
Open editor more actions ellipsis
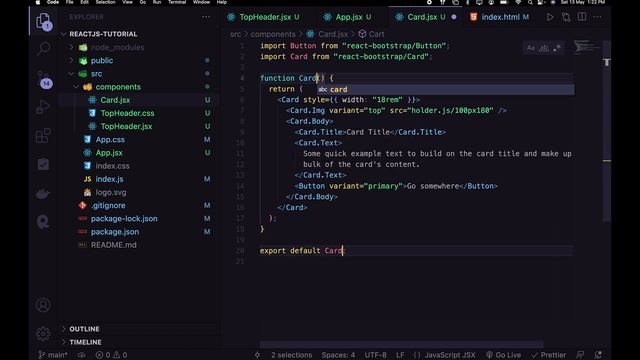[x=598, y=17]
